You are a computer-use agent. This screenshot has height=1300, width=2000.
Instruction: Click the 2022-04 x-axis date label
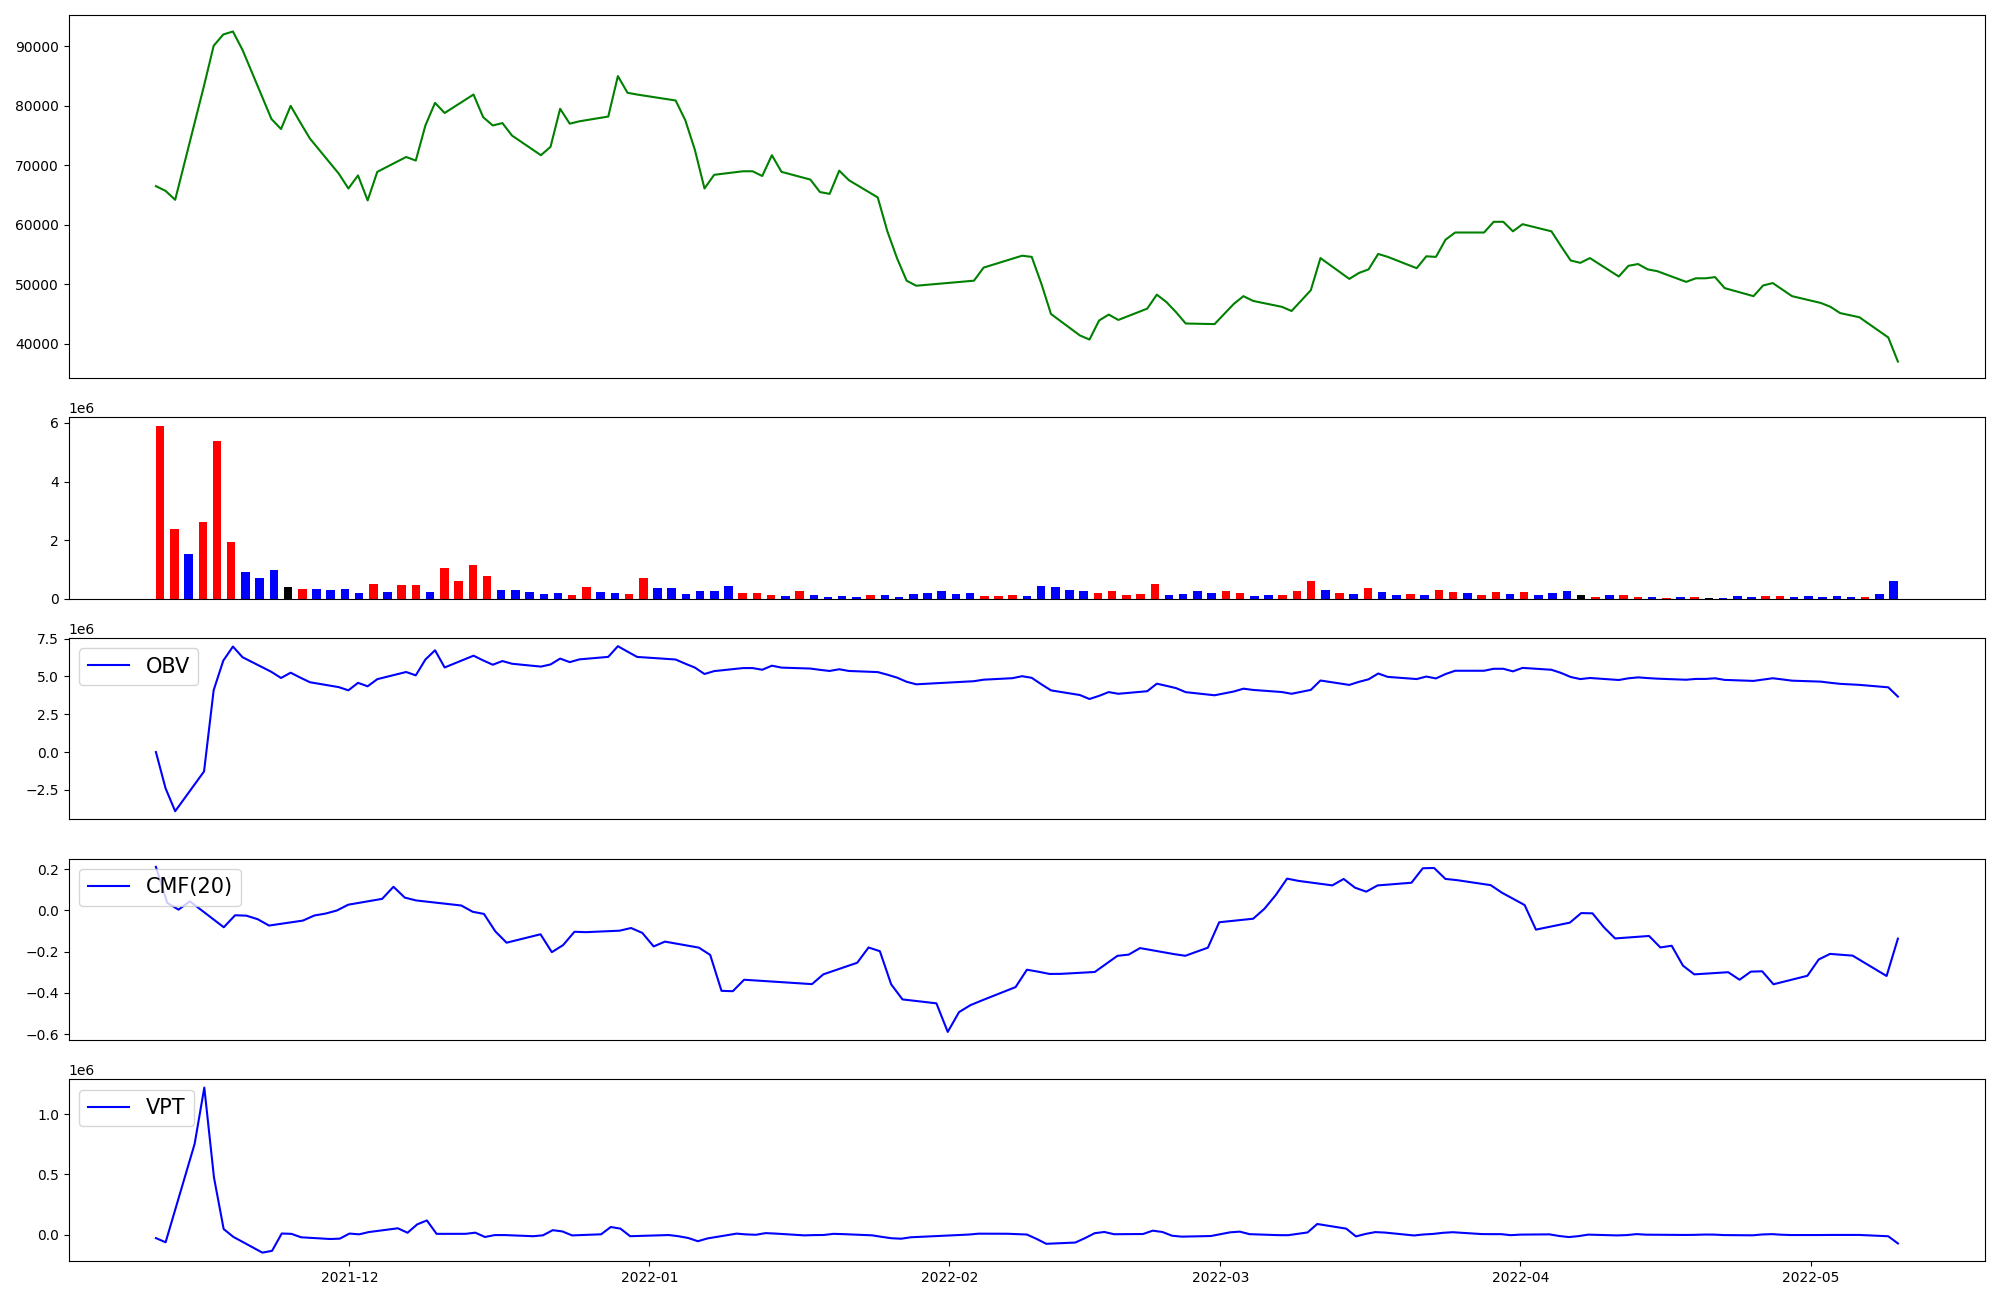point(1520,1277)
